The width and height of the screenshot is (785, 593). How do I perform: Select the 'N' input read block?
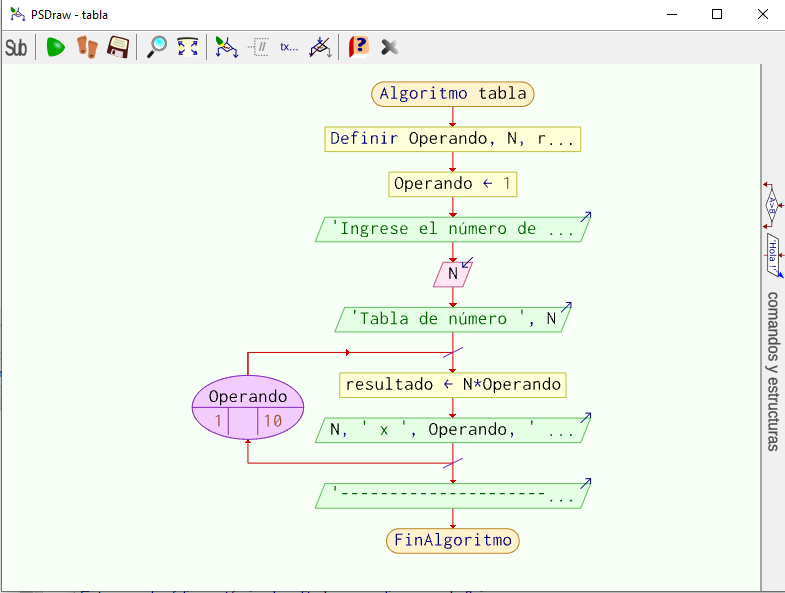tap(453, 274)
